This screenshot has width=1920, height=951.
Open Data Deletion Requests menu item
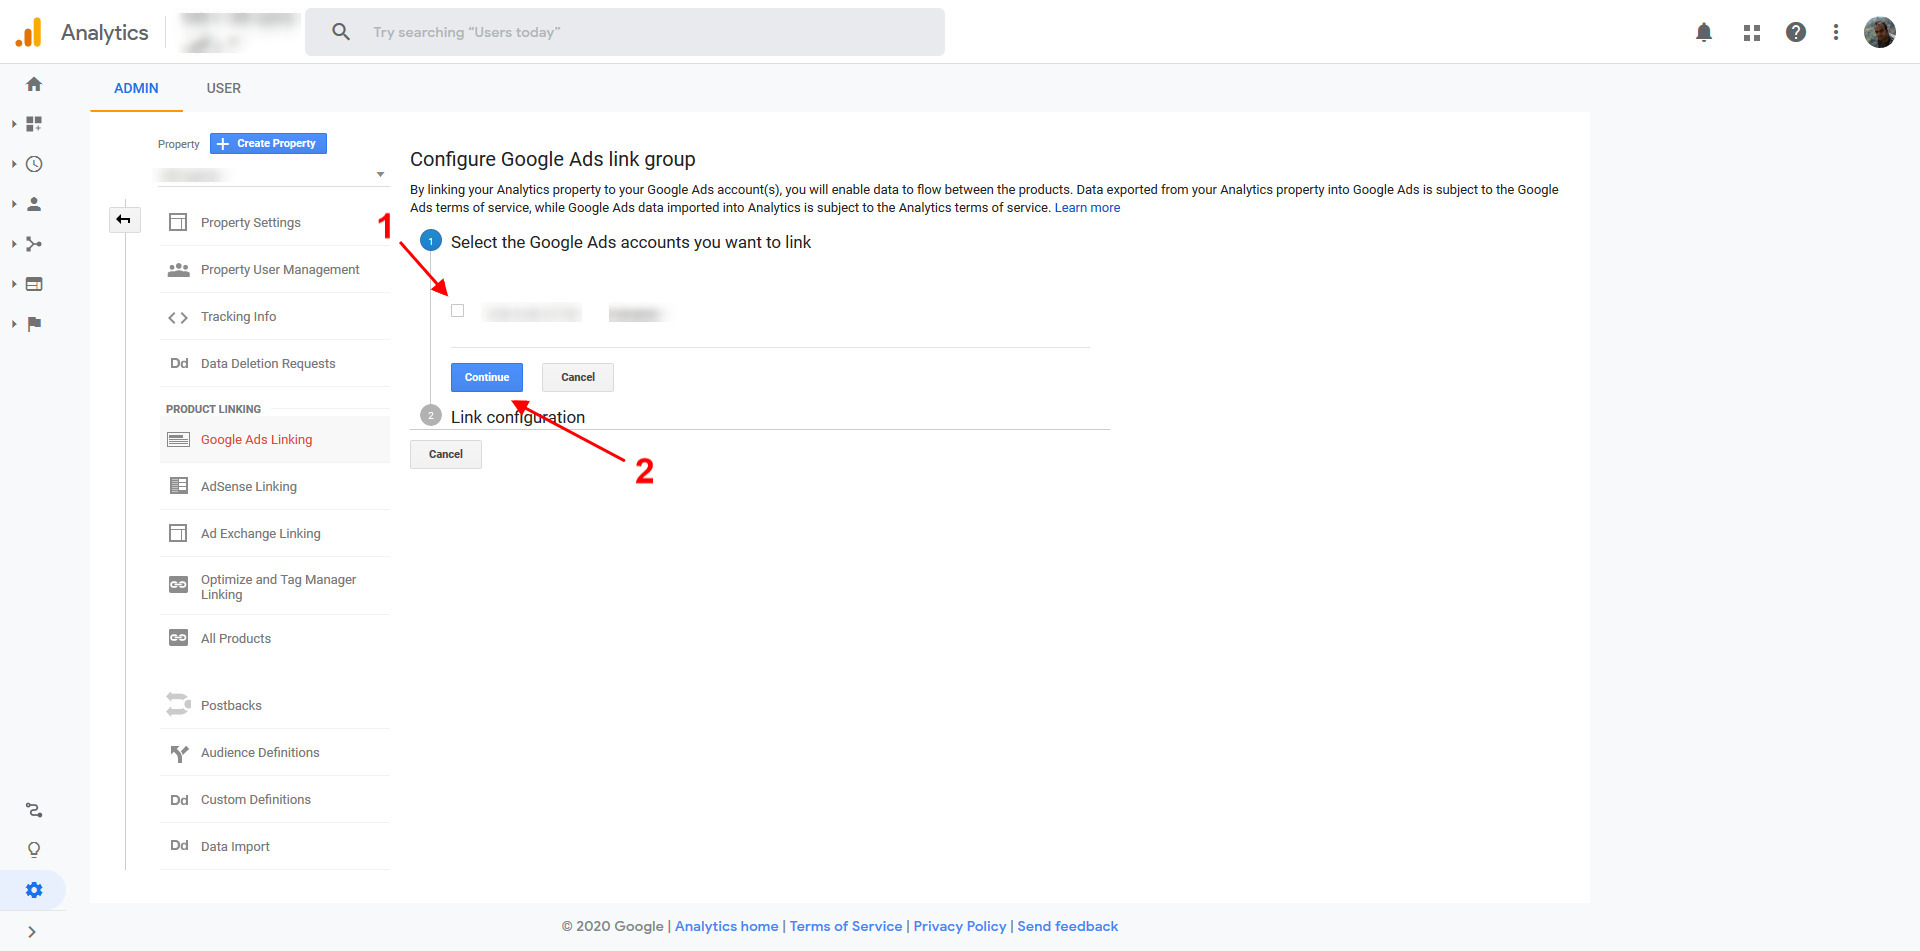(275, 363)
